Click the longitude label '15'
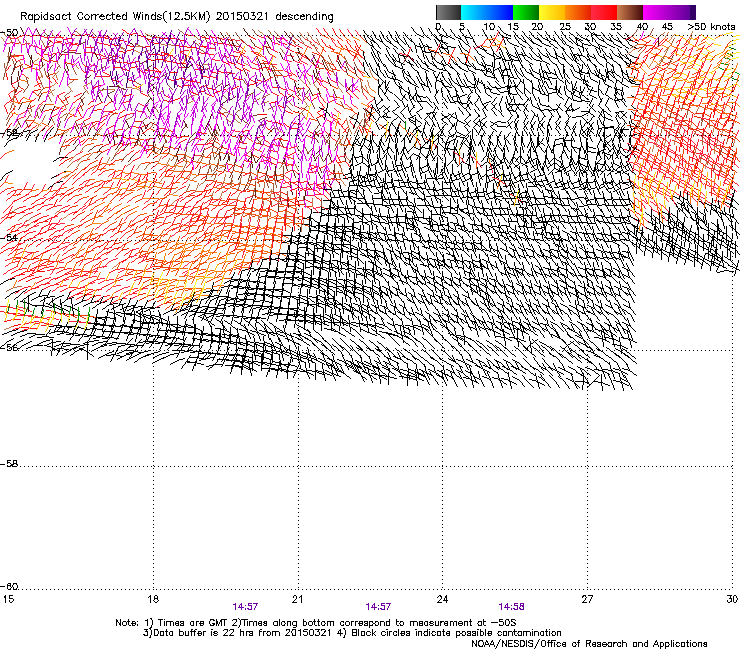This screenshot has width=740, height=650. click(8, 599)
